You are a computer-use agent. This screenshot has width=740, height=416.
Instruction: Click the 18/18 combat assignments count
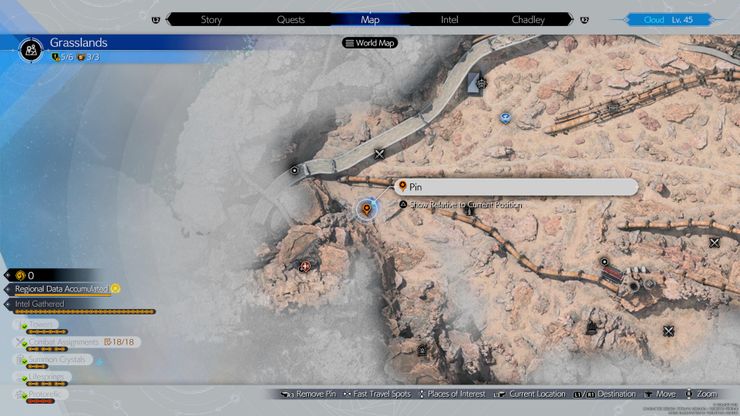pyautogui.click(x=119, y=341)
